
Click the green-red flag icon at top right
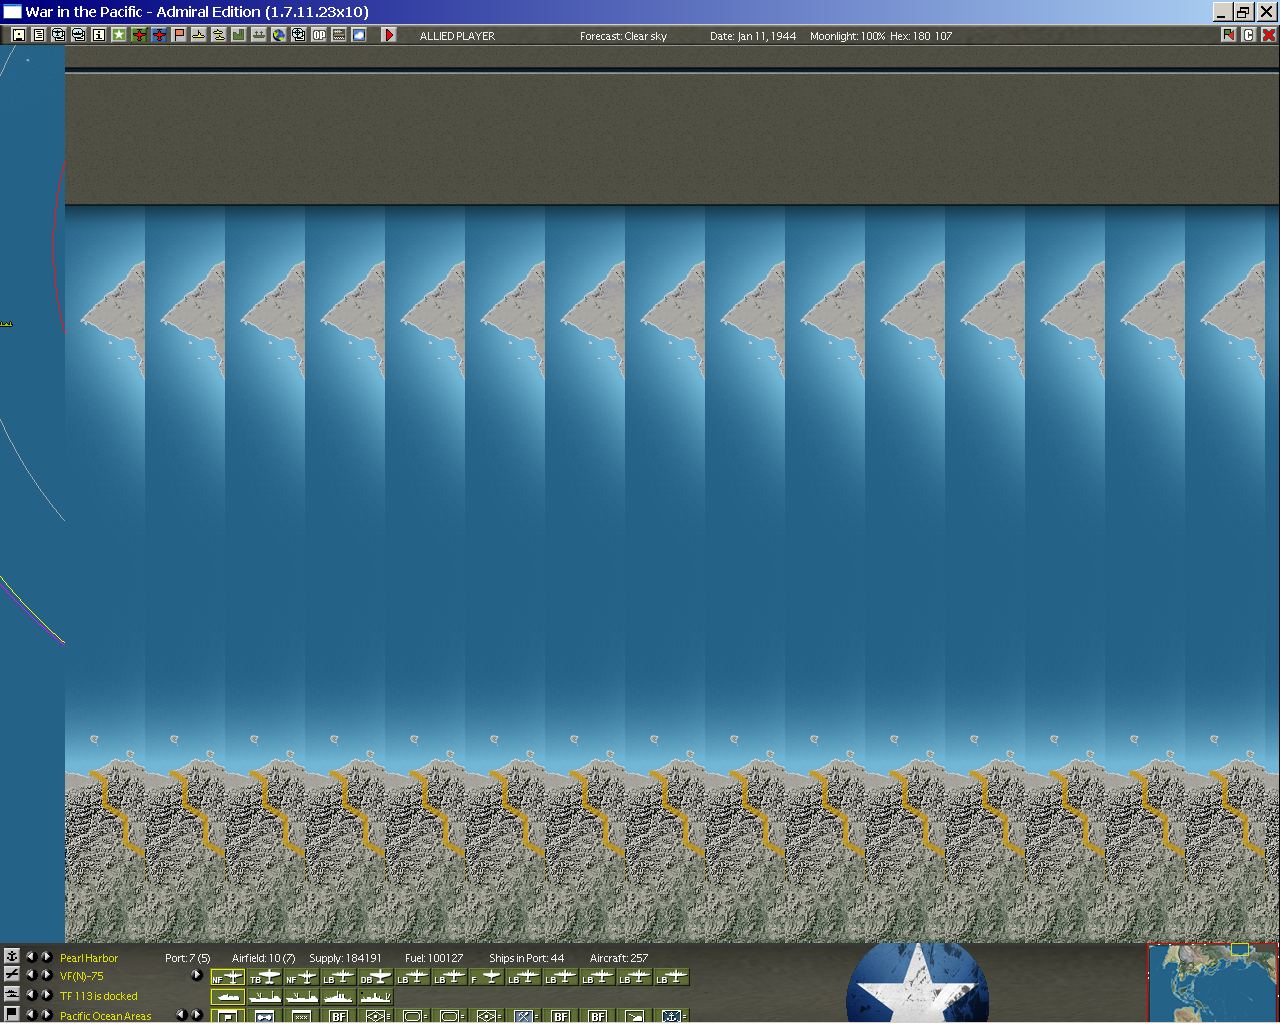tap(1229, 35)
